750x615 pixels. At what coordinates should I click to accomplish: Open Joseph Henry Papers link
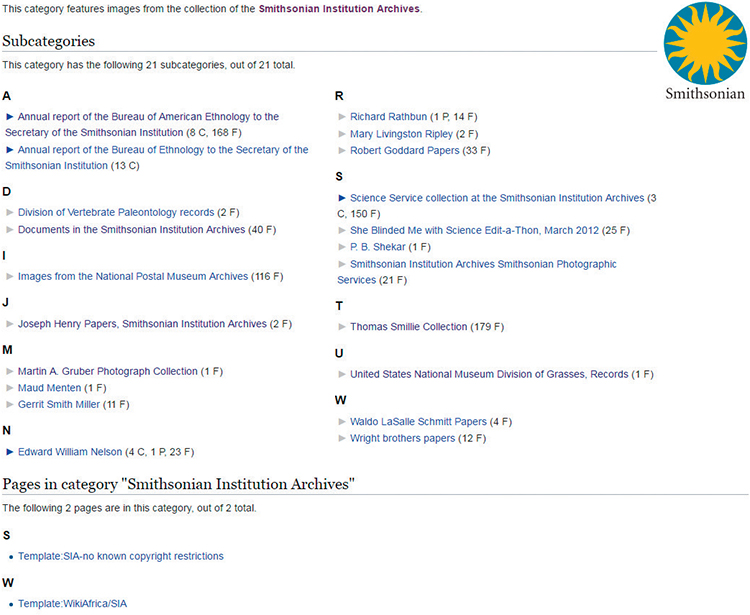pos(142,324)
